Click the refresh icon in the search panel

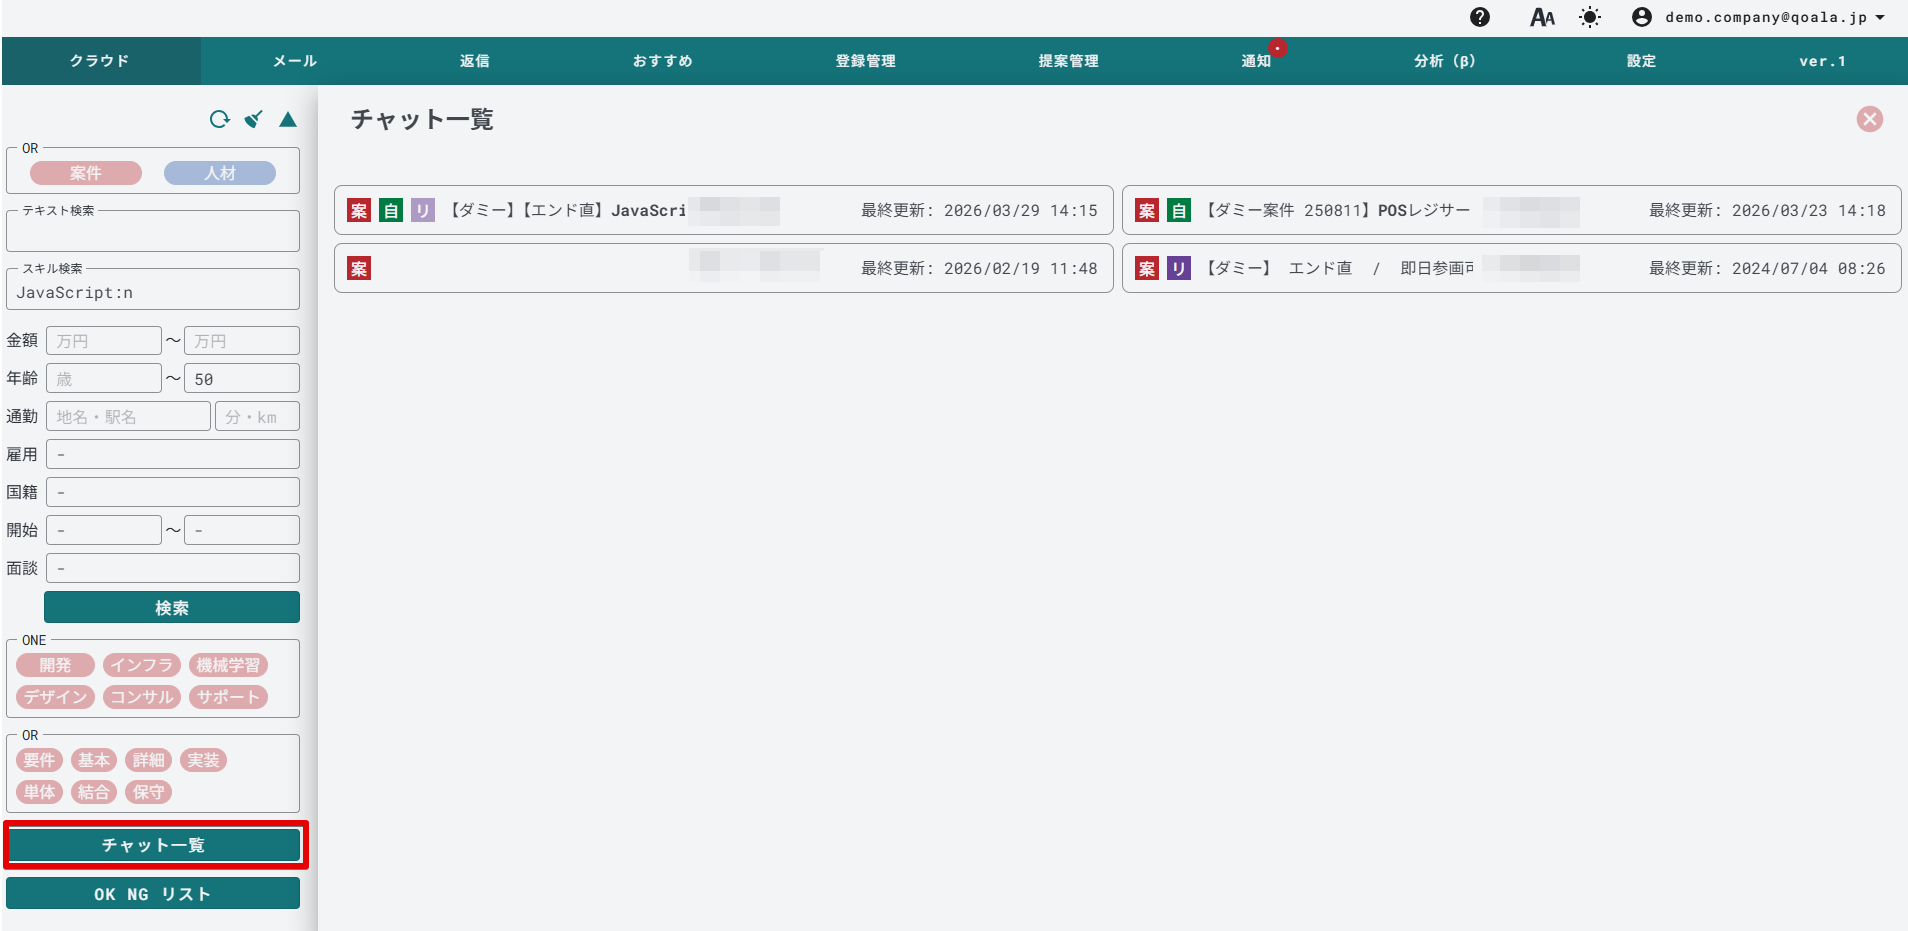(x=219, y=120)
